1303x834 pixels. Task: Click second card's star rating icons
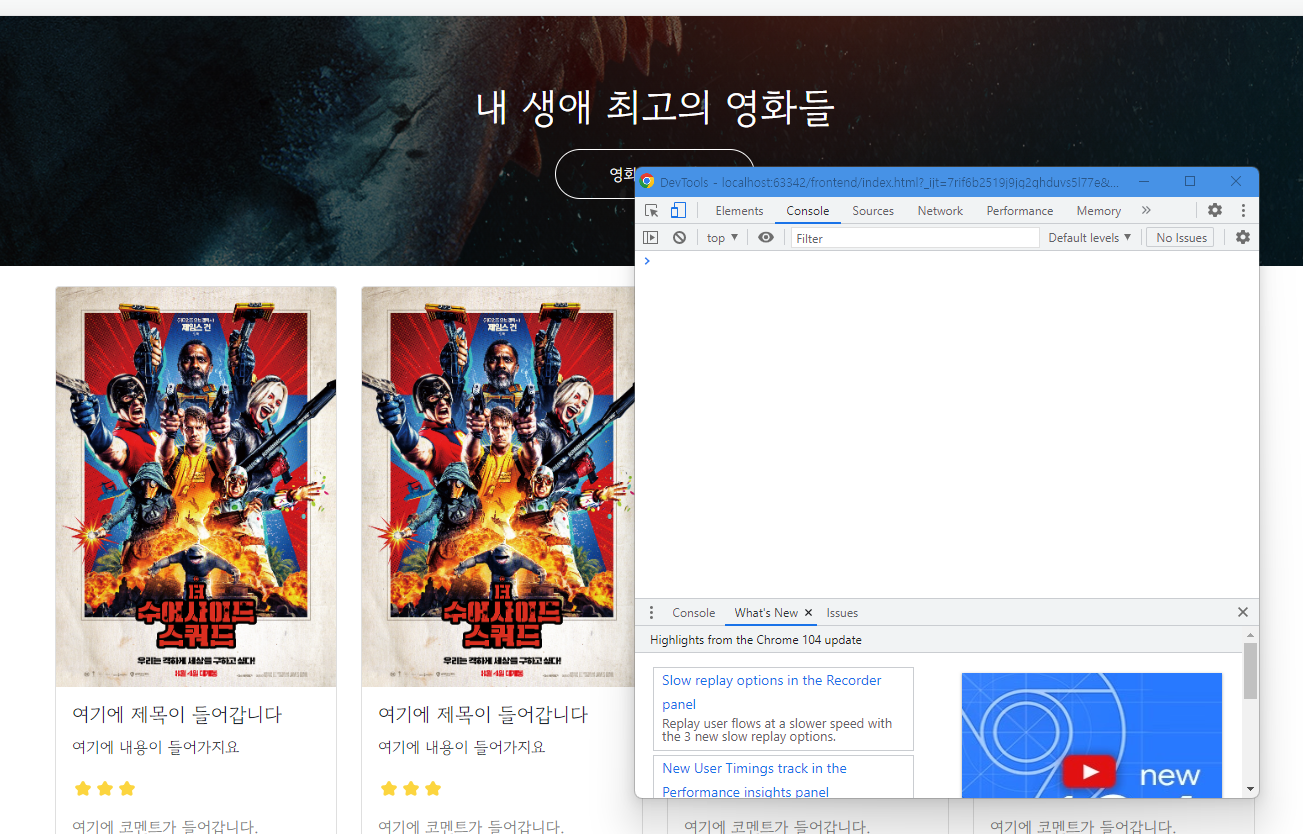coord(411,789)
